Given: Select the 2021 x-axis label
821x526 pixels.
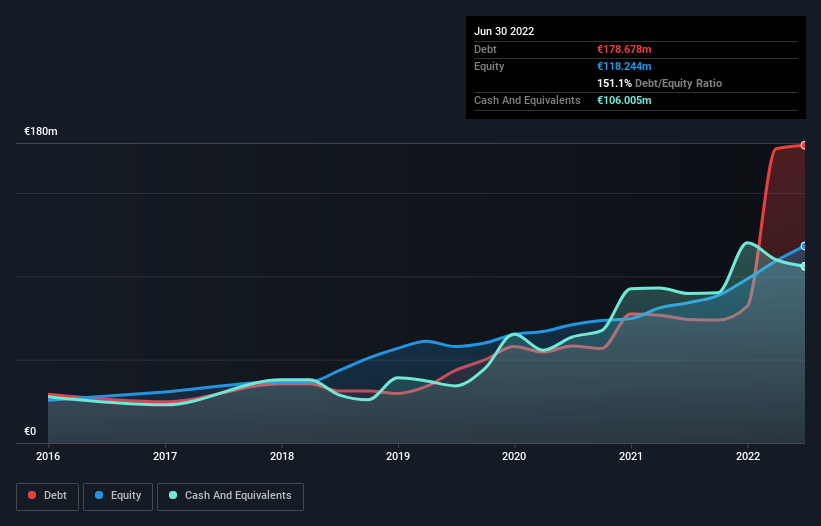Looking at the screenshot, I should (x=631, y=456).
